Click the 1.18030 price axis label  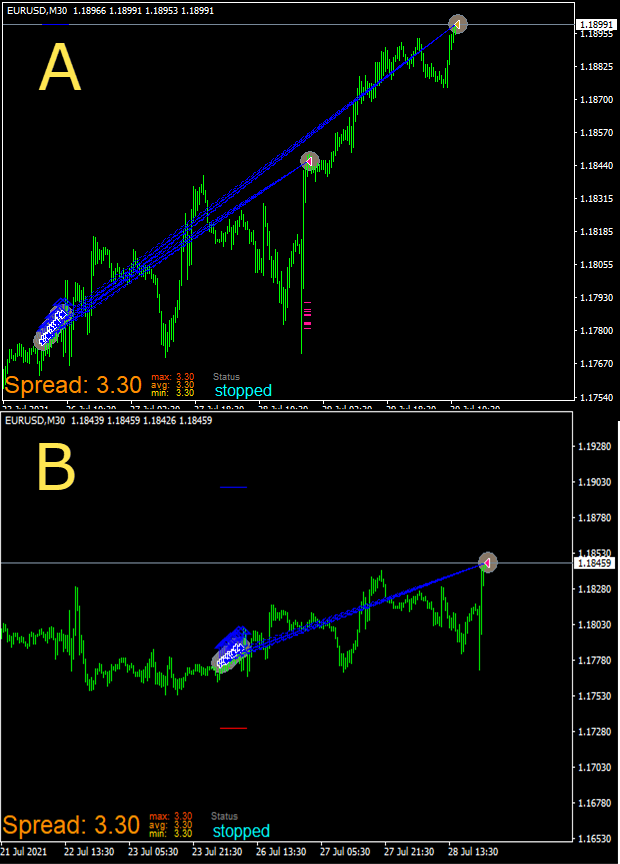click(x=595, y=625)
